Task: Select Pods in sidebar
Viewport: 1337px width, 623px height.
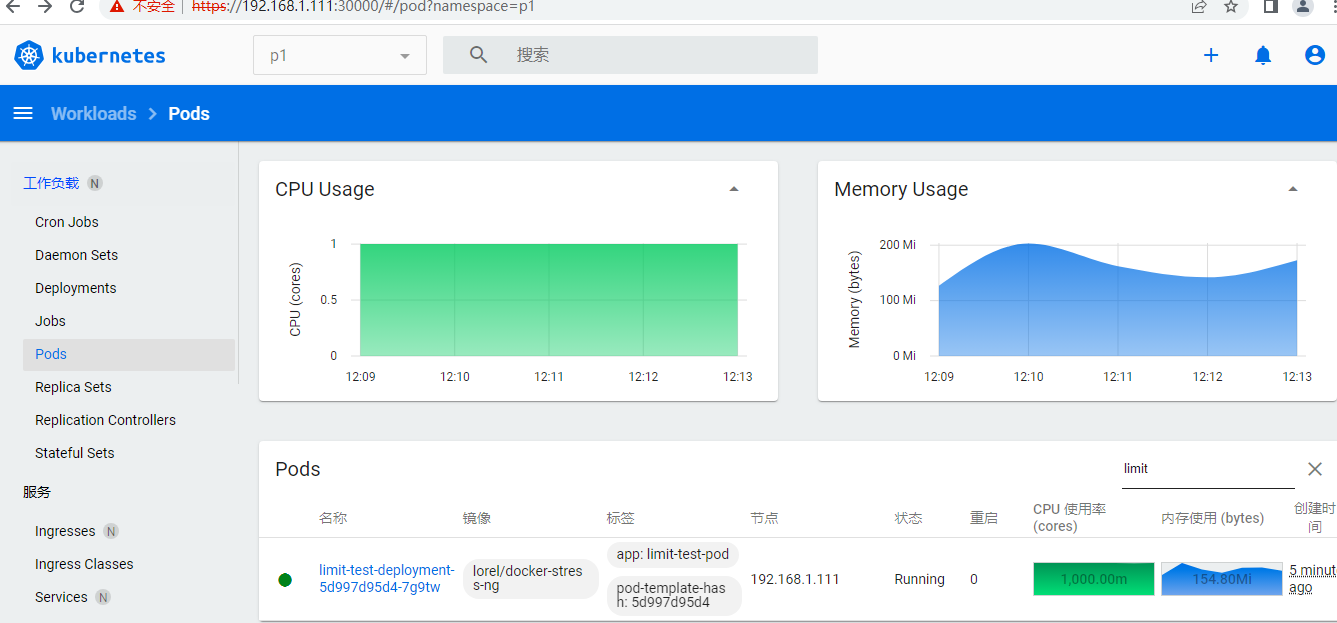Action: coord(129,354)
